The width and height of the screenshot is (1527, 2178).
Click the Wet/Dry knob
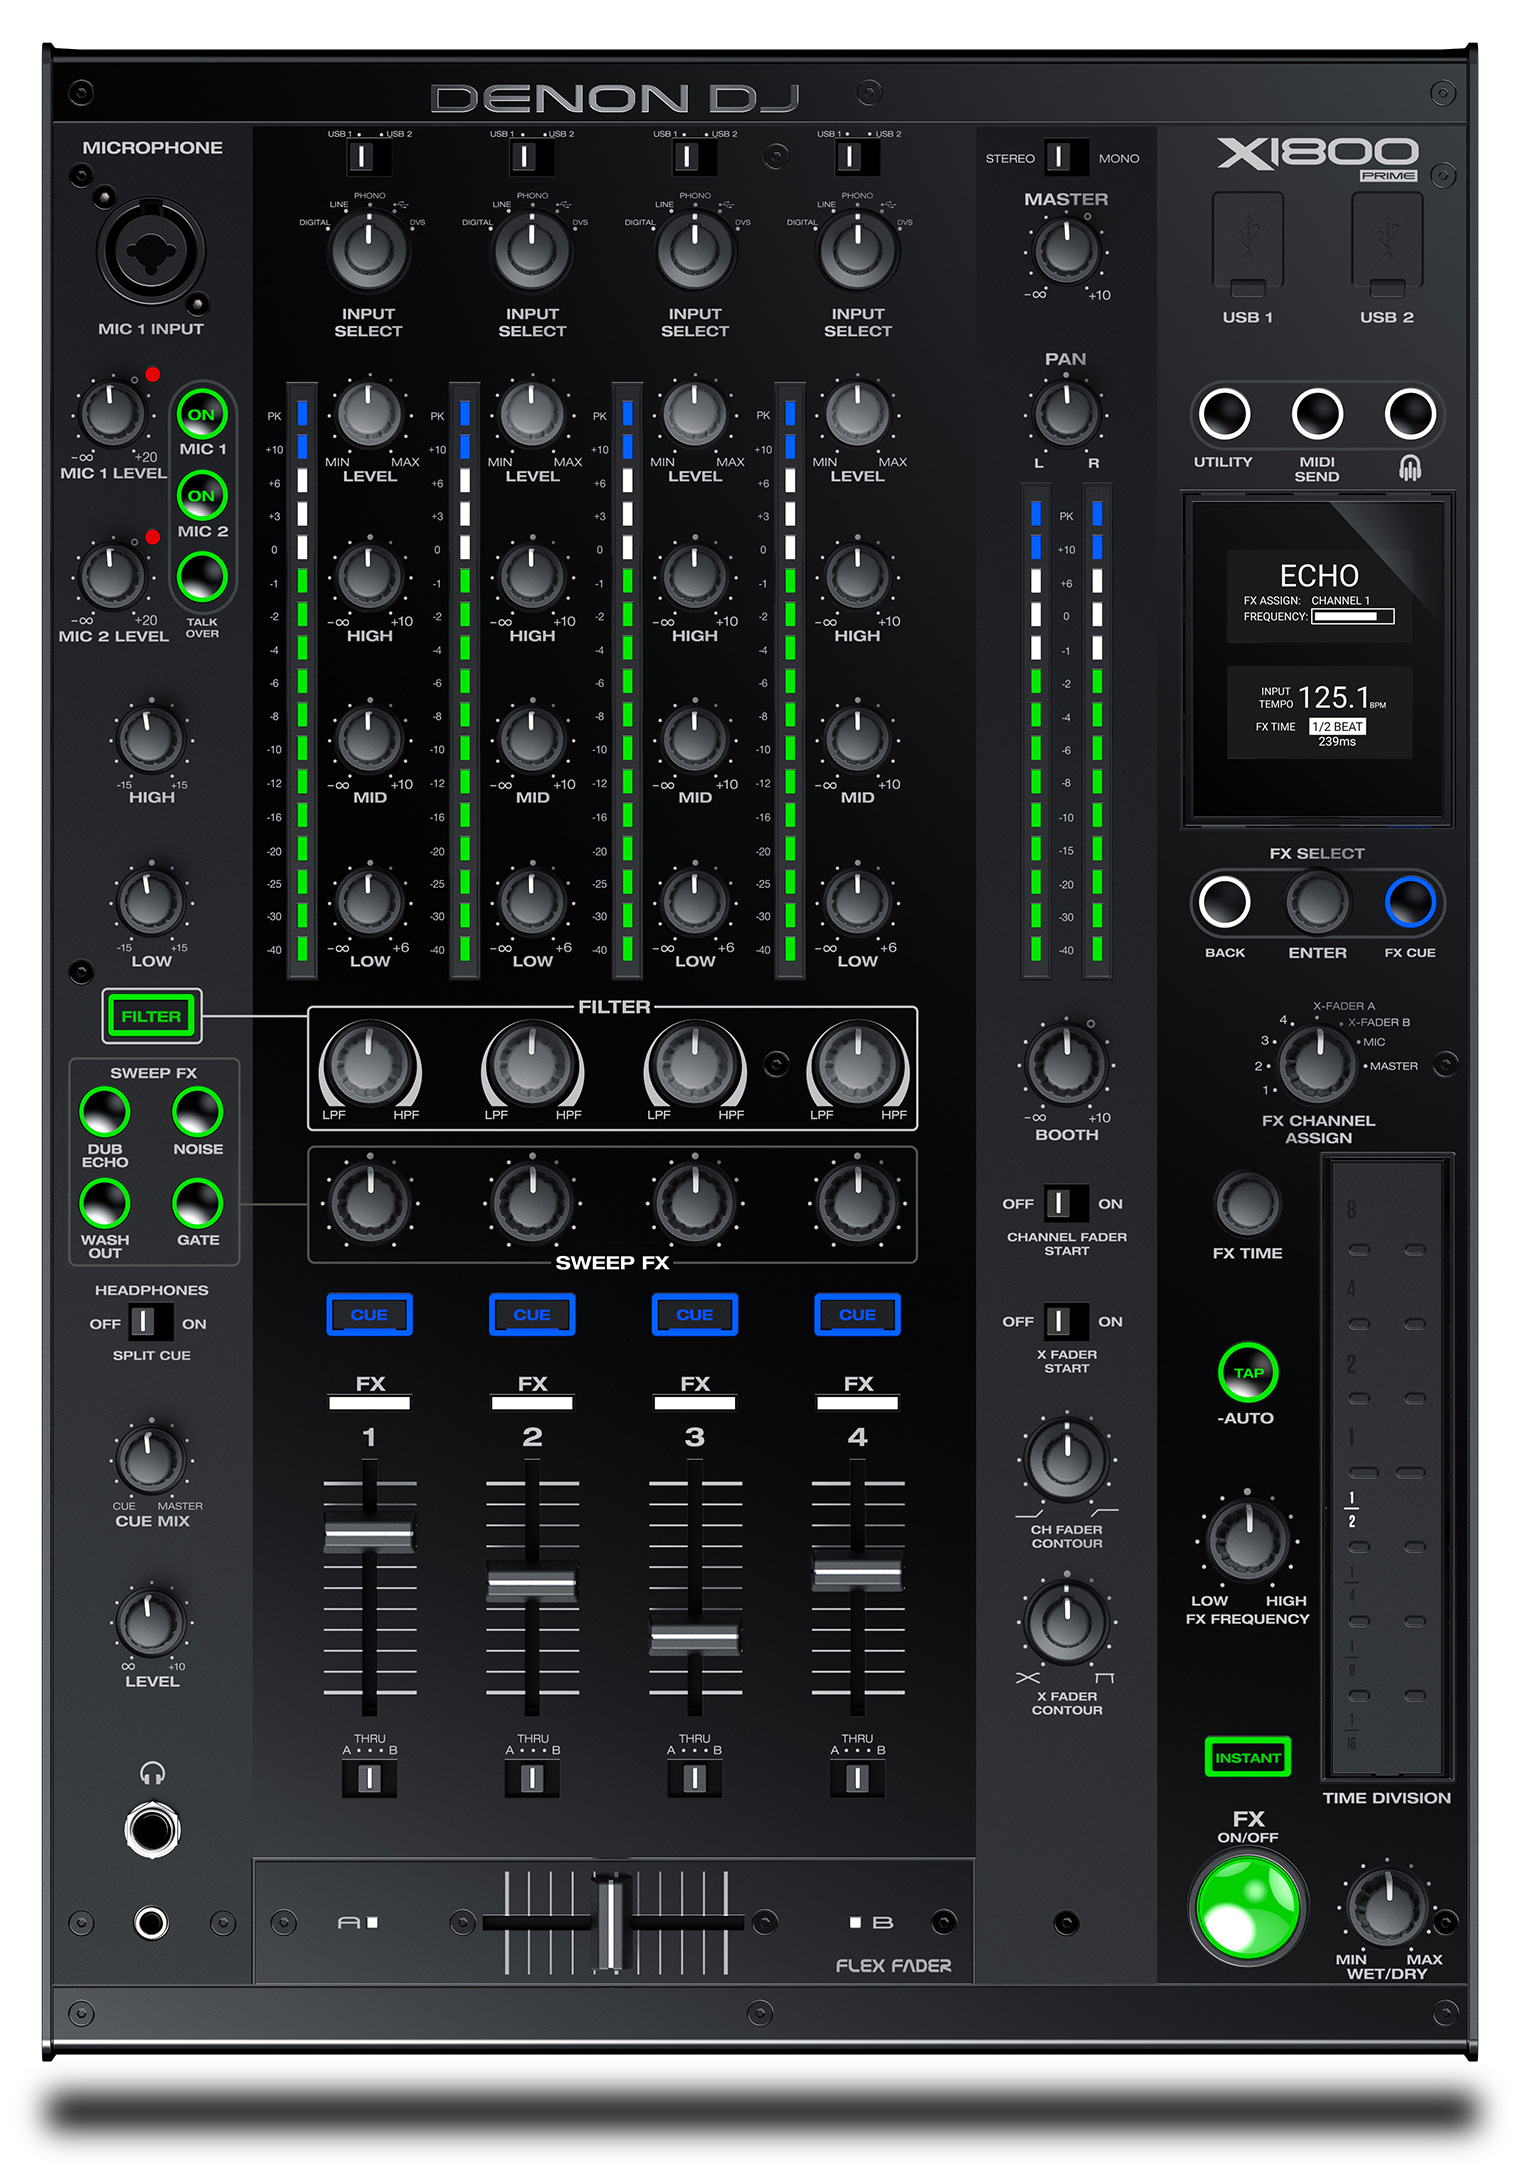1387,1907
